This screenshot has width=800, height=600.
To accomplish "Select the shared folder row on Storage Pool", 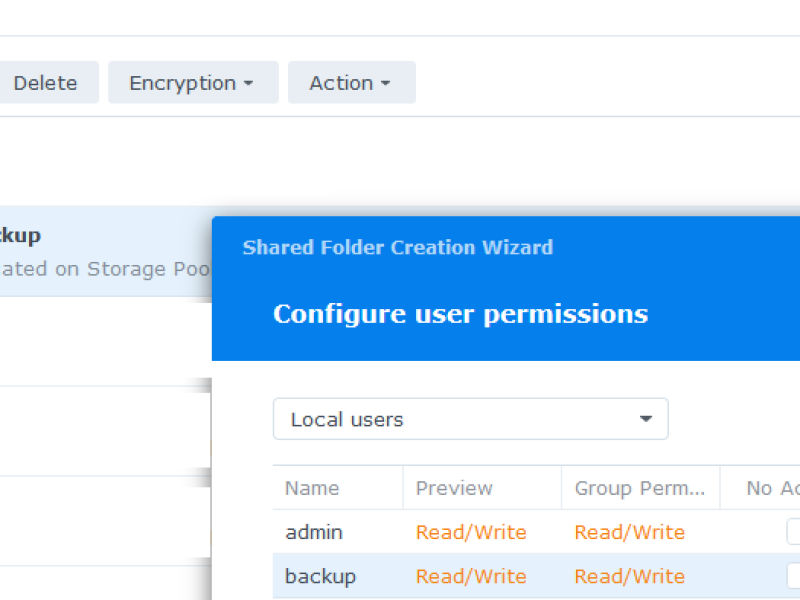I will coord(106,252).
